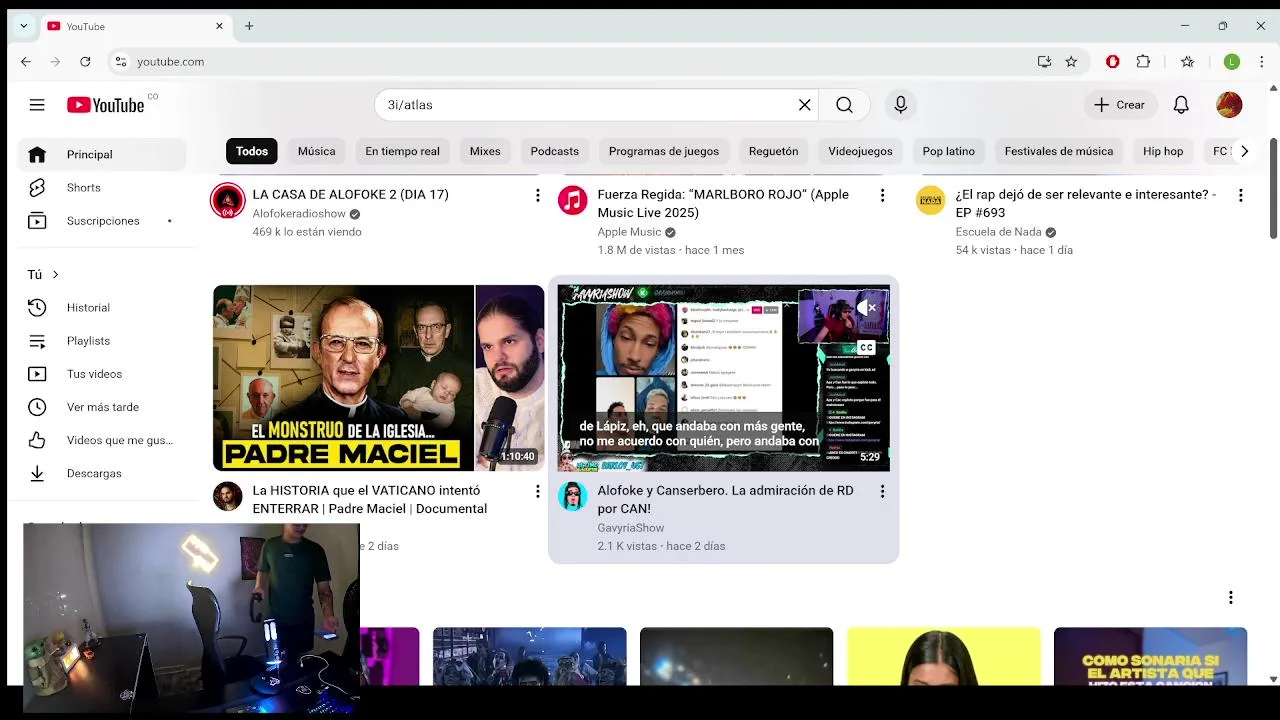Open Videos que me gustan

102,440
